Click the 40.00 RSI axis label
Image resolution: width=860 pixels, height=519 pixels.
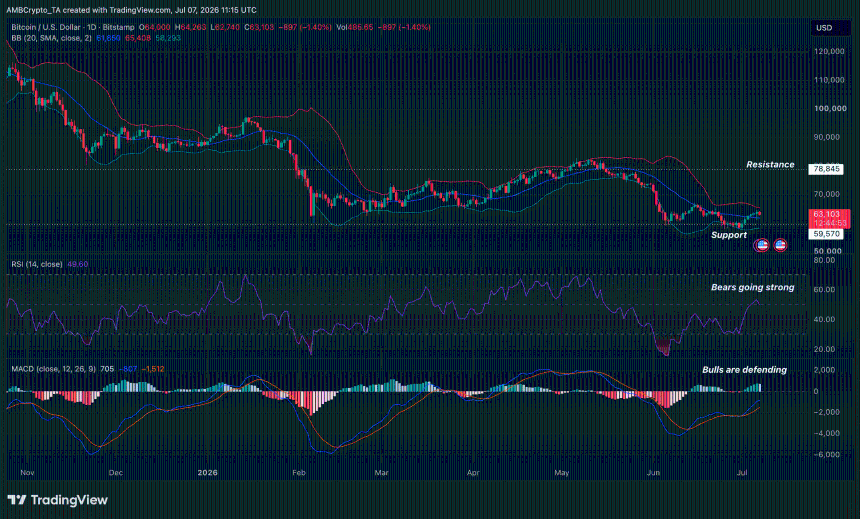click(825, 319)
